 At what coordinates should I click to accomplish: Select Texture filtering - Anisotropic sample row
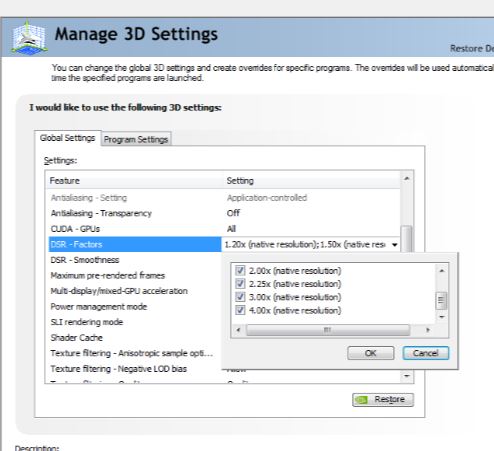(x=135, y=353)
